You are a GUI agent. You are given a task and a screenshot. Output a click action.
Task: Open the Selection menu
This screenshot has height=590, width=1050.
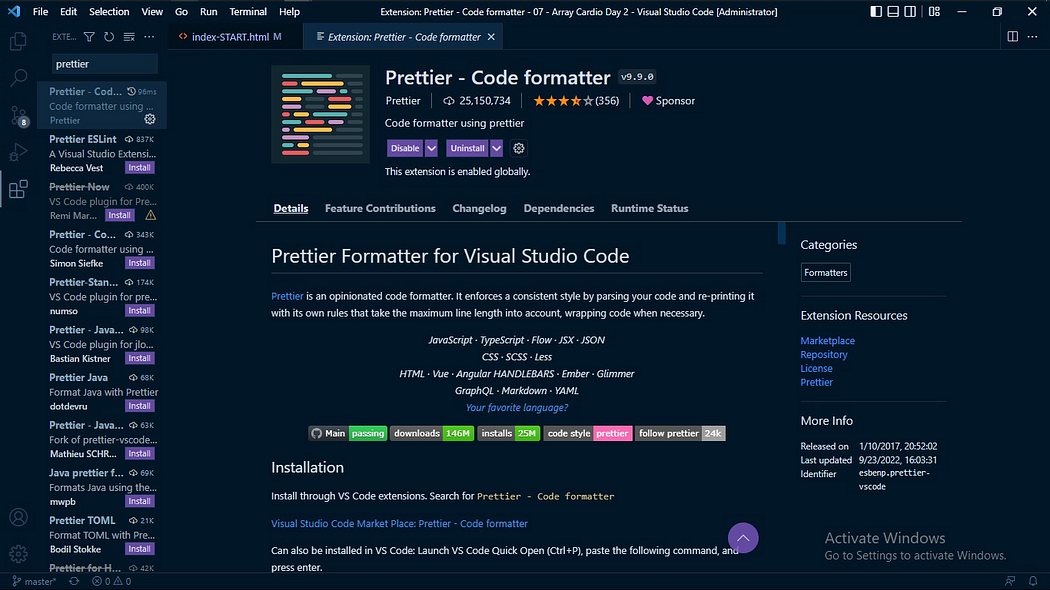[109, 11]
